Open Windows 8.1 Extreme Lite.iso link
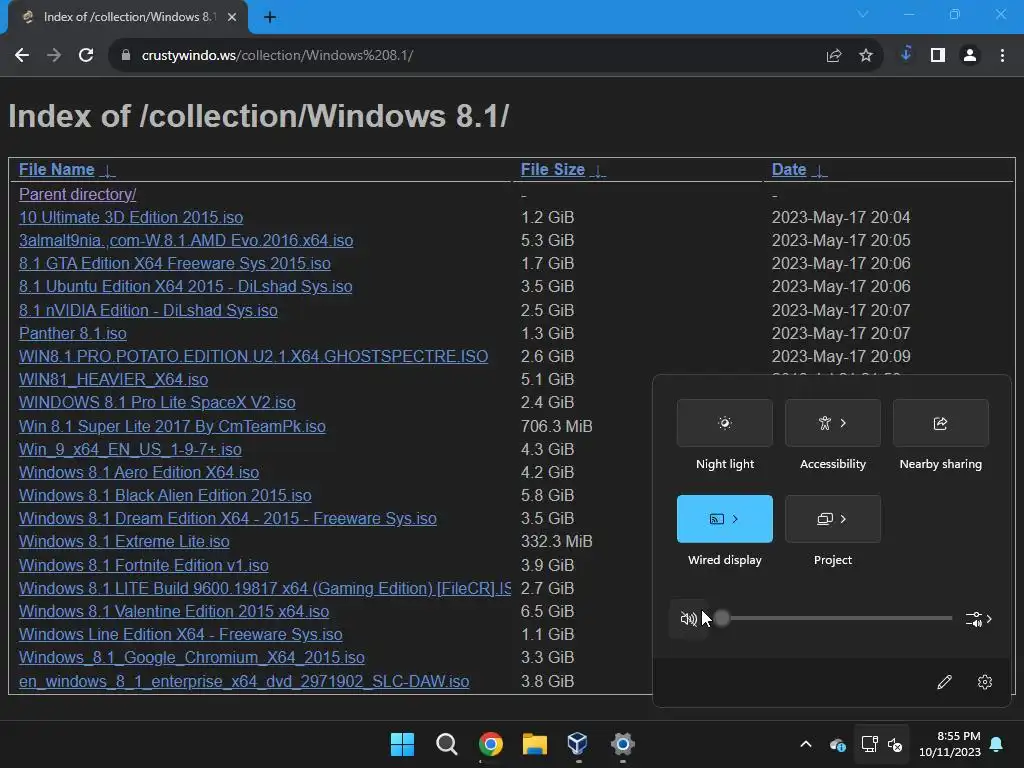 tap(124, 541)
